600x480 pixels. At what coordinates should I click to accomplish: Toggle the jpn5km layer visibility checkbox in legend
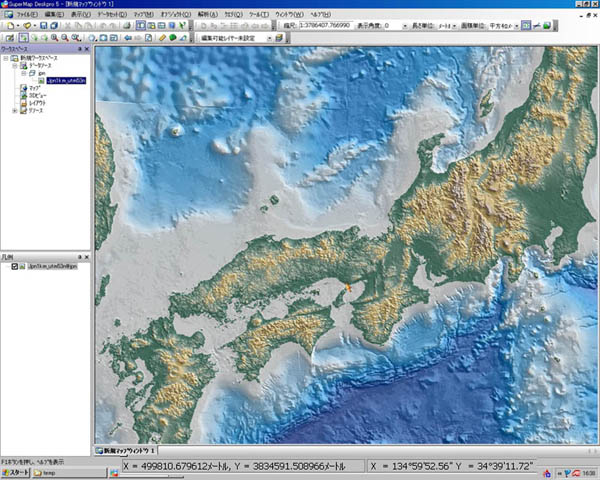(16, 266)
